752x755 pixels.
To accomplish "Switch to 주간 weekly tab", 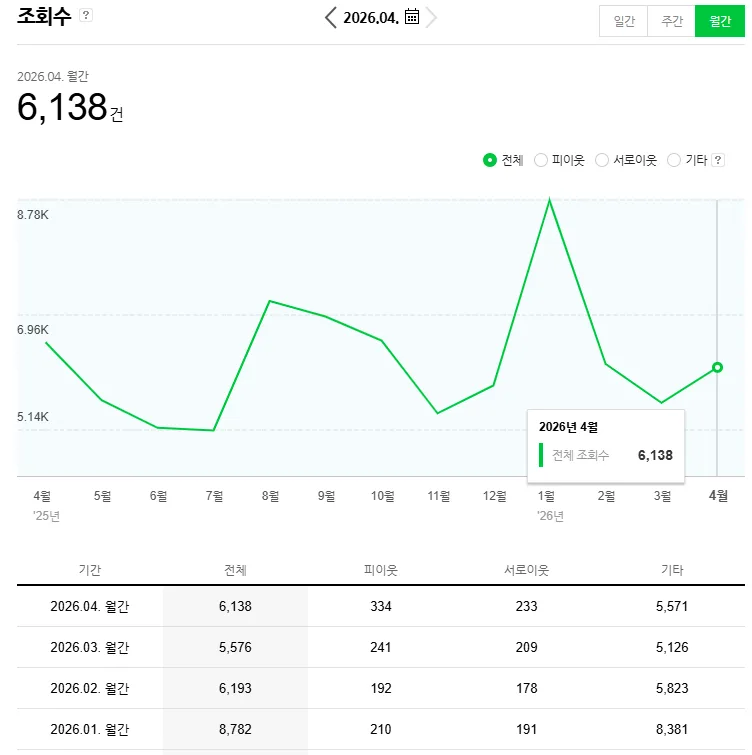I will click(671, 21).
